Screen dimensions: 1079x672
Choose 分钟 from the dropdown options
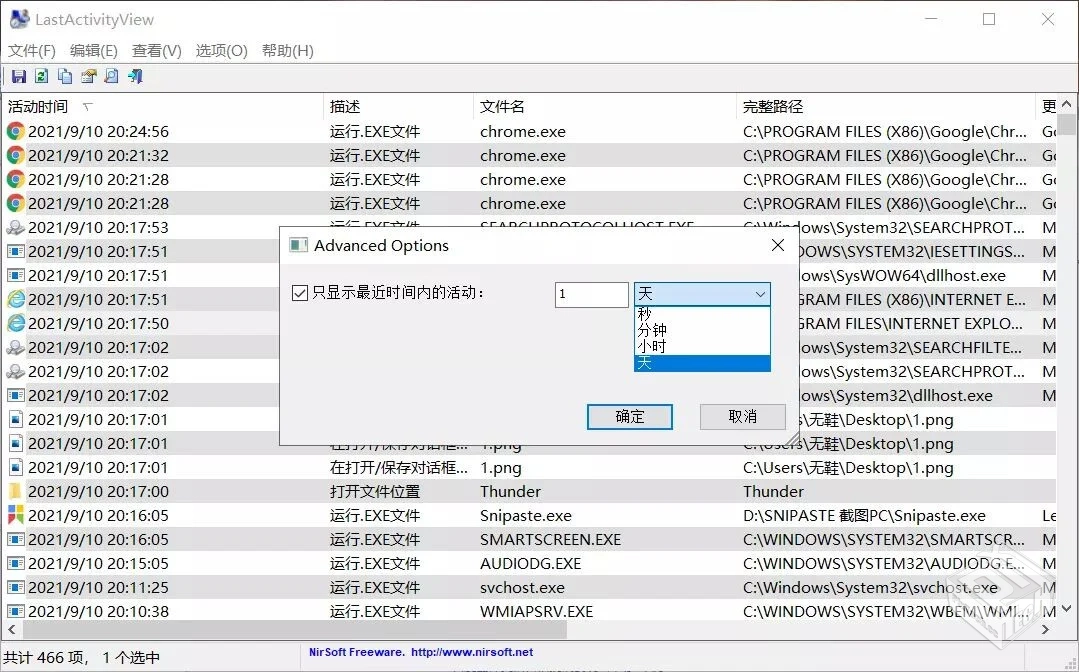pos(650,329)
